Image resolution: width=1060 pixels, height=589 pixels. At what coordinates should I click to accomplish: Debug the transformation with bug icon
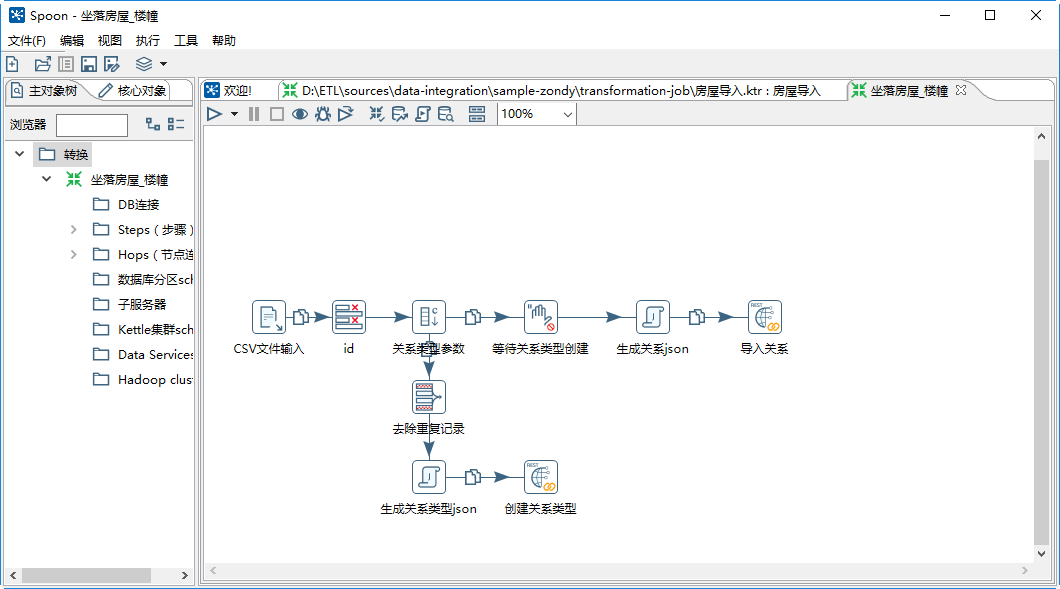323,114
